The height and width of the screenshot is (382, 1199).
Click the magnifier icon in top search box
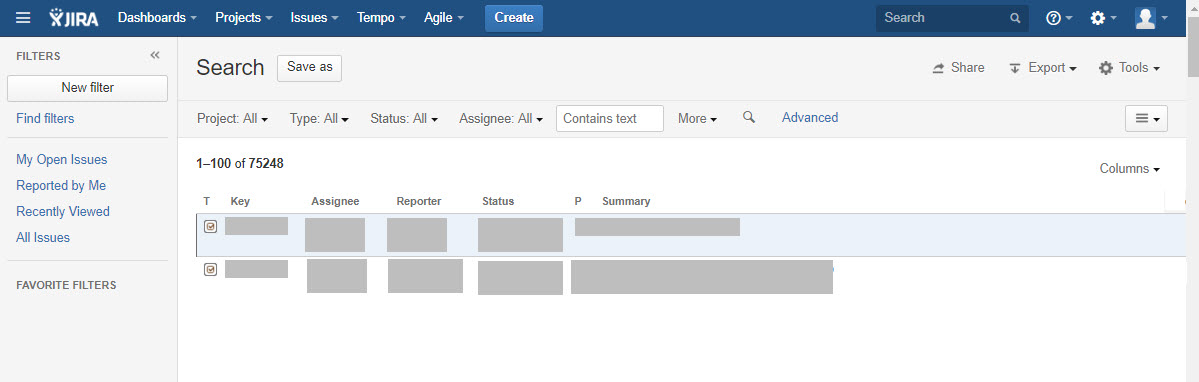click(1015, 18)
